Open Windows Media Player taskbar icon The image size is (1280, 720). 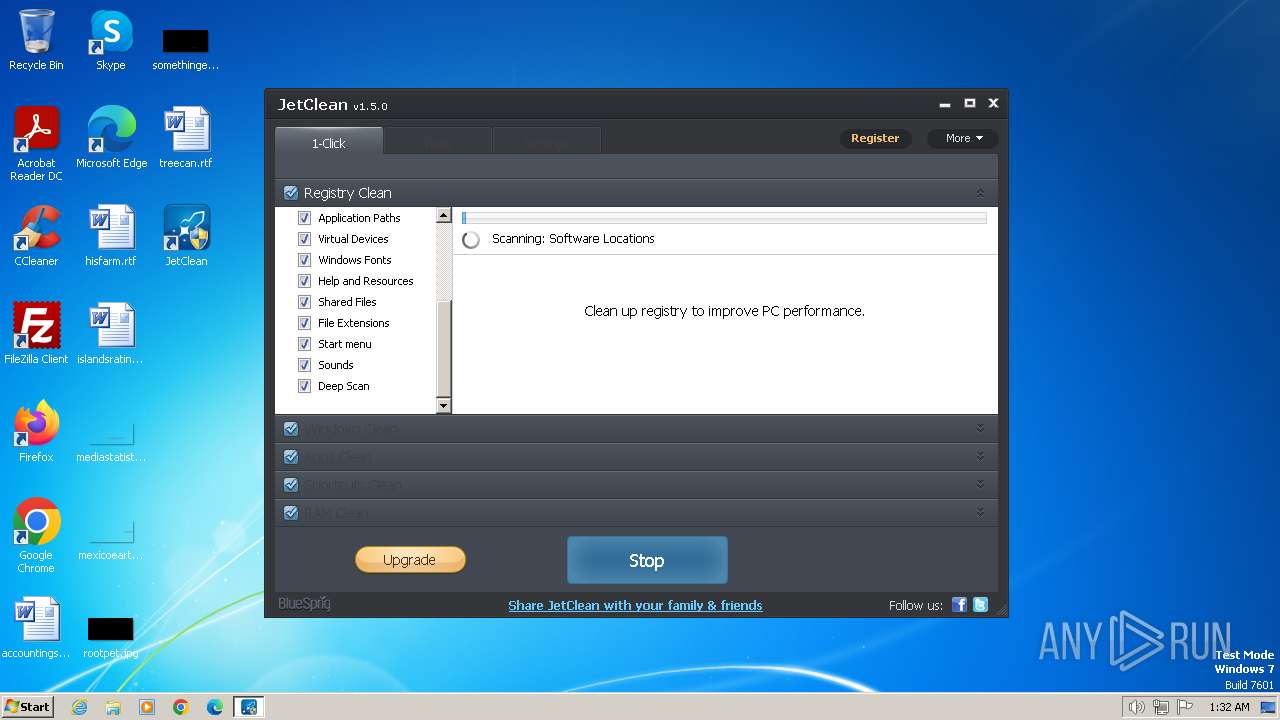click(x=147, y=707)
